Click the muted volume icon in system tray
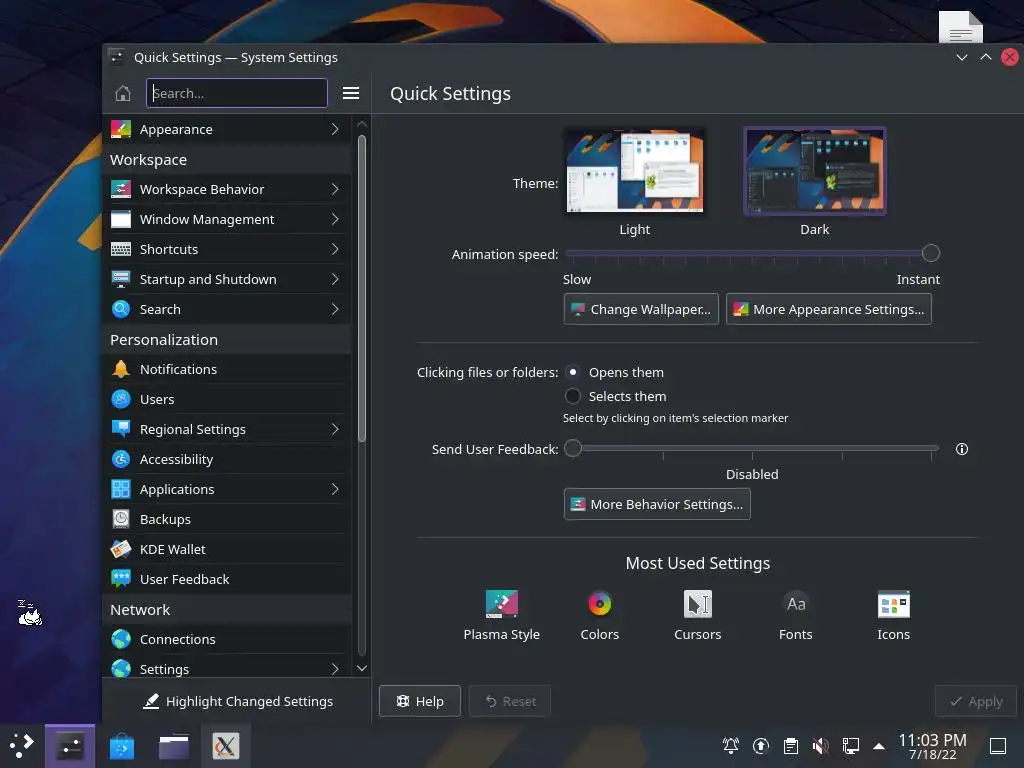The image size is (1024, 768). [820, 746]
